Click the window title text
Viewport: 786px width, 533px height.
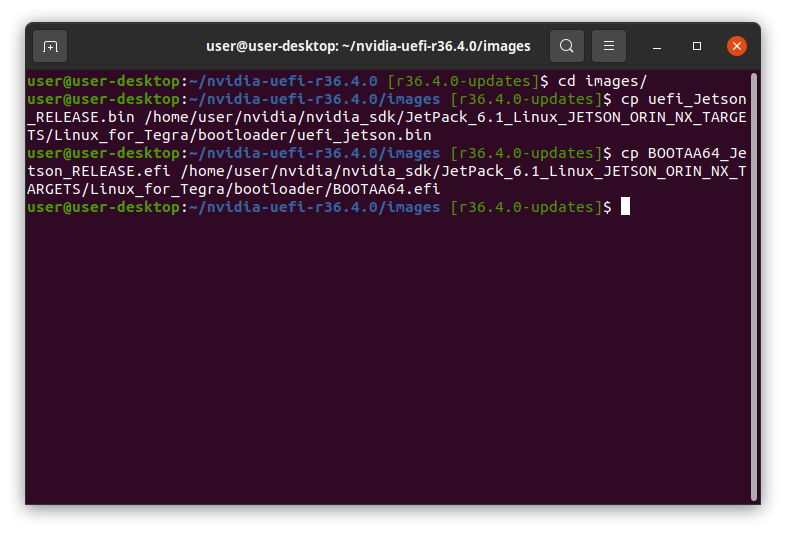368,46
